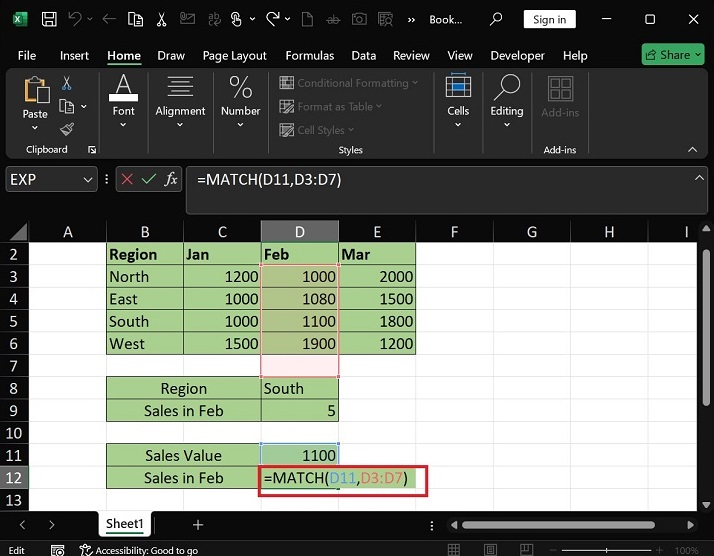Confirm the formula with the green checkmark
Image resolution: width=714 pixels, height=556 pixels.
tap(149, 179)
